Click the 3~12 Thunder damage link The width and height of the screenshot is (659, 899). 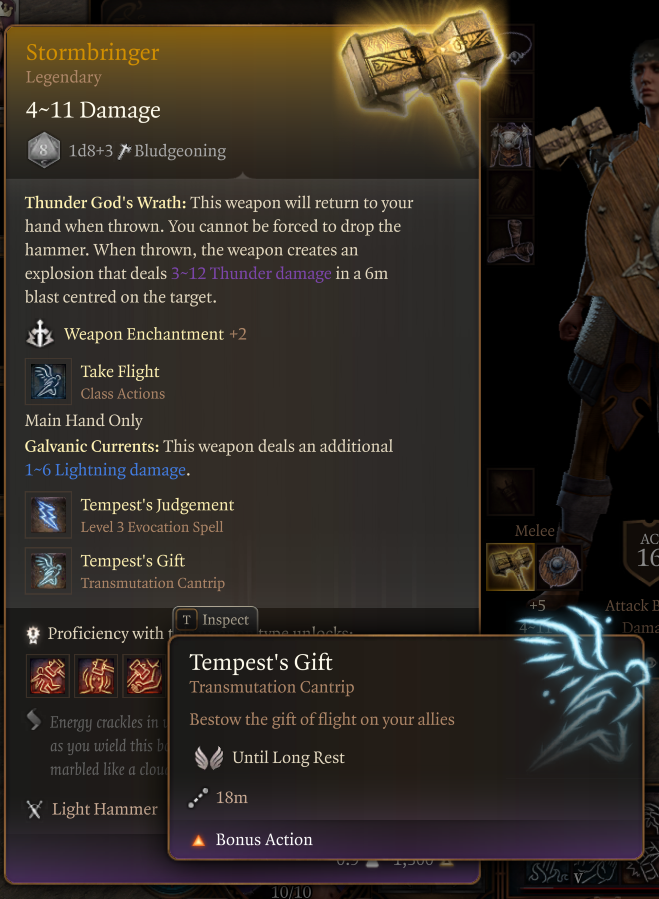click(251, 273)
